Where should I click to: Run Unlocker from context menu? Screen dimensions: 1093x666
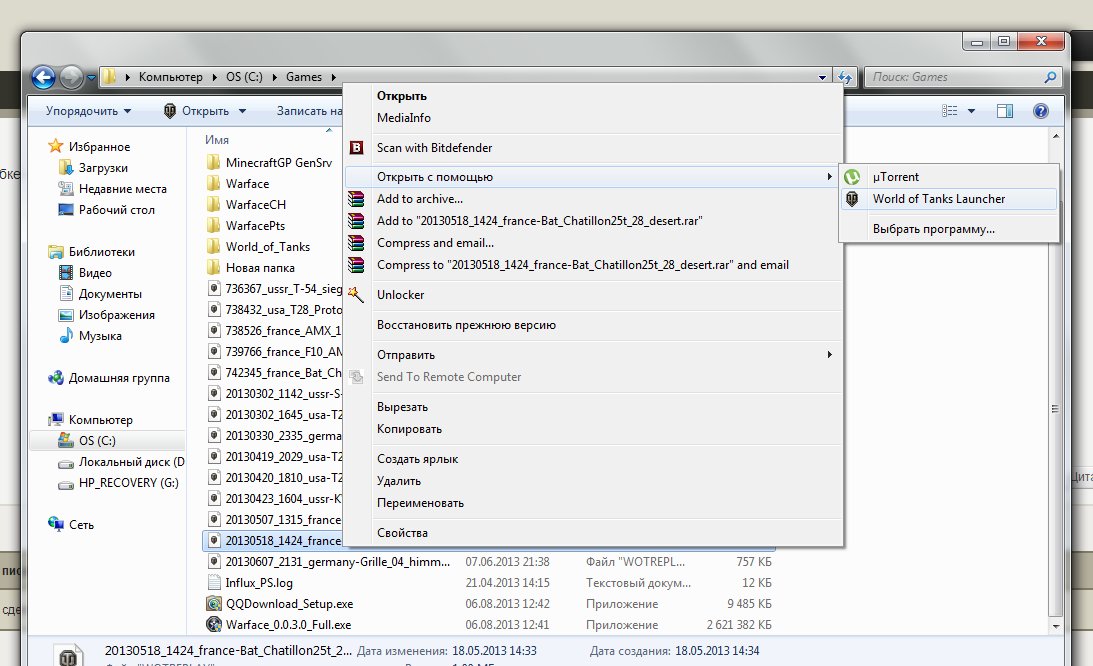pos(400,295)
